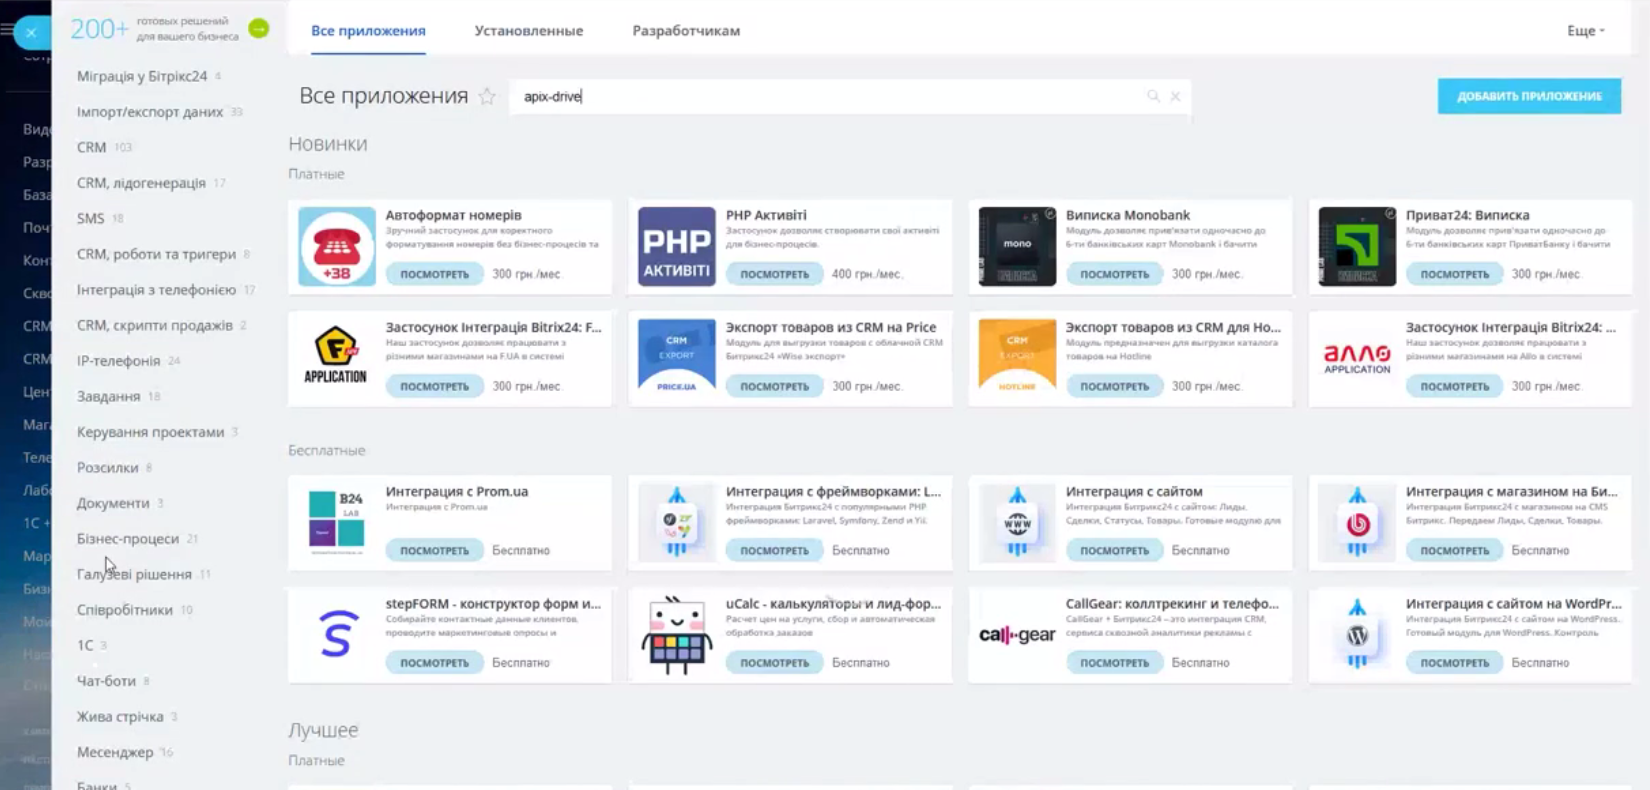The width and height of the screenshot is (1650, 790).
Task: Click Посмотреть for Интеграция с Prom.ua
Action: (435, 550)
